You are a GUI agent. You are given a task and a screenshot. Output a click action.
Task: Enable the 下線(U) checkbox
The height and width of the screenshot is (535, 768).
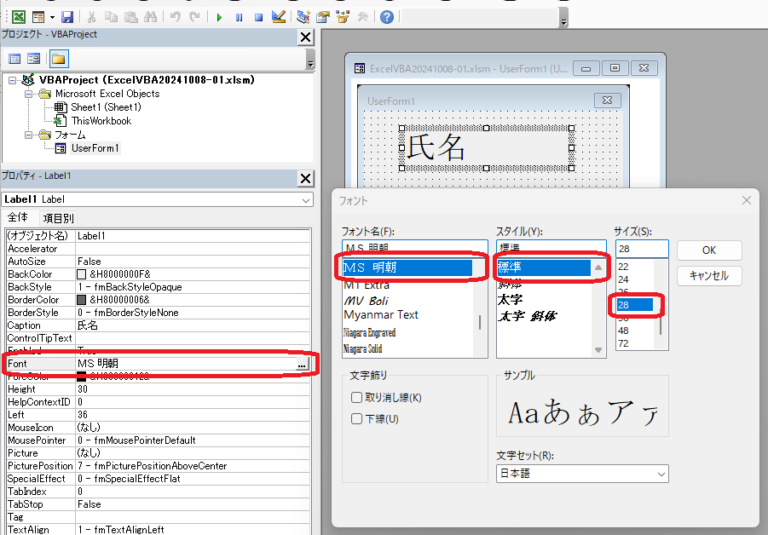tap(357, 419)
